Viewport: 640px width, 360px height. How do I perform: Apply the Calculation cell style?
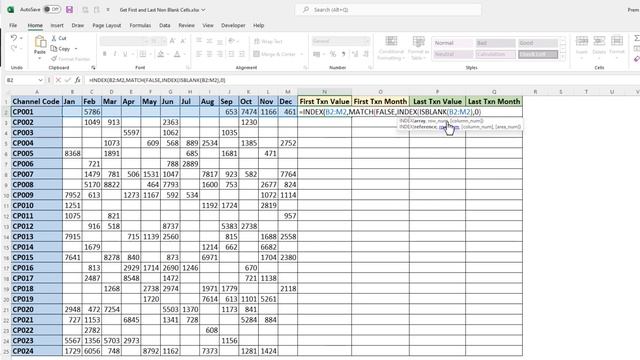496,54
